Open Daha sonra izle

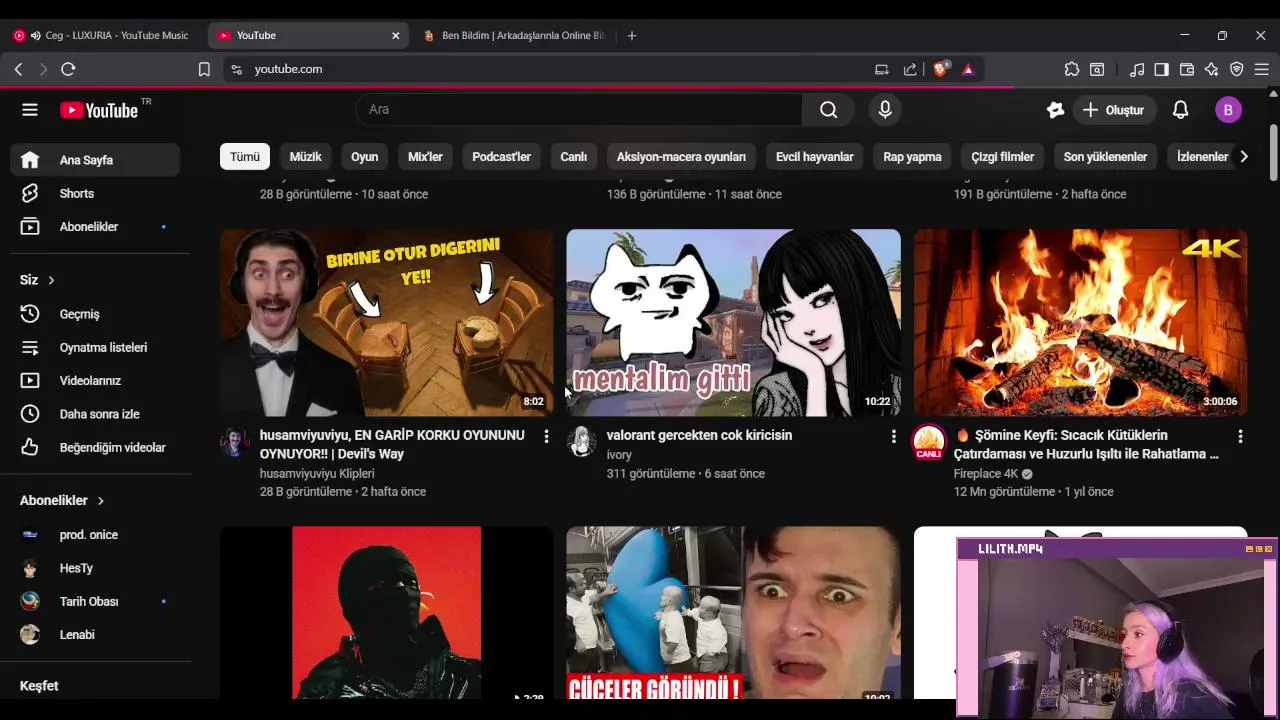click(x=96, y=414)
